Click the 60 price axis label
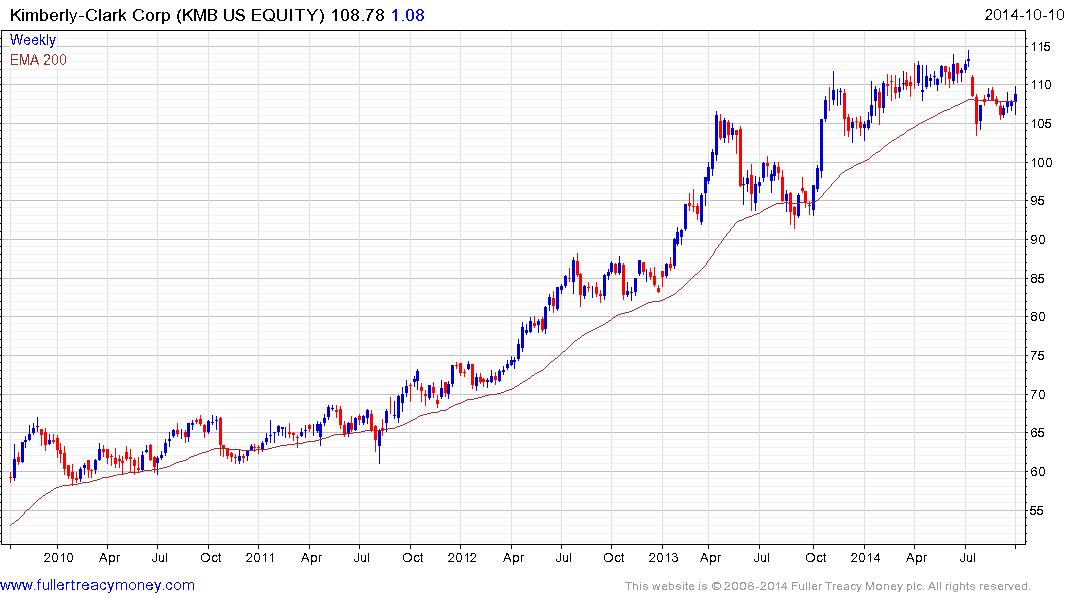Viewport: 1075px width, 600px height. click(1037, 472)
